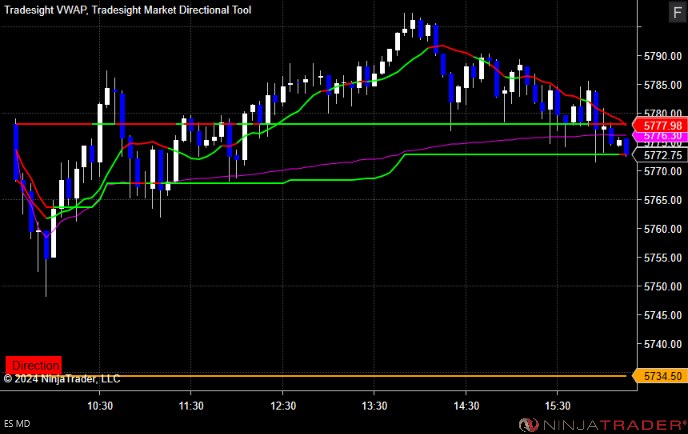The image size is (688, 434).
Task: Click the 5760.00 price axis label
Action: pos(663,229)
